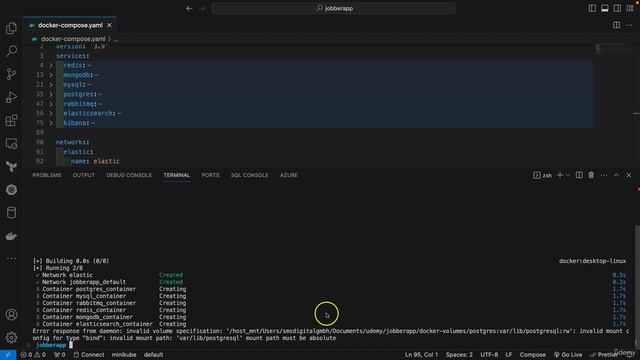The height and width of the screenshot is (360, 640).
Task: Open Run and Debug view
Action: (11, 97)
